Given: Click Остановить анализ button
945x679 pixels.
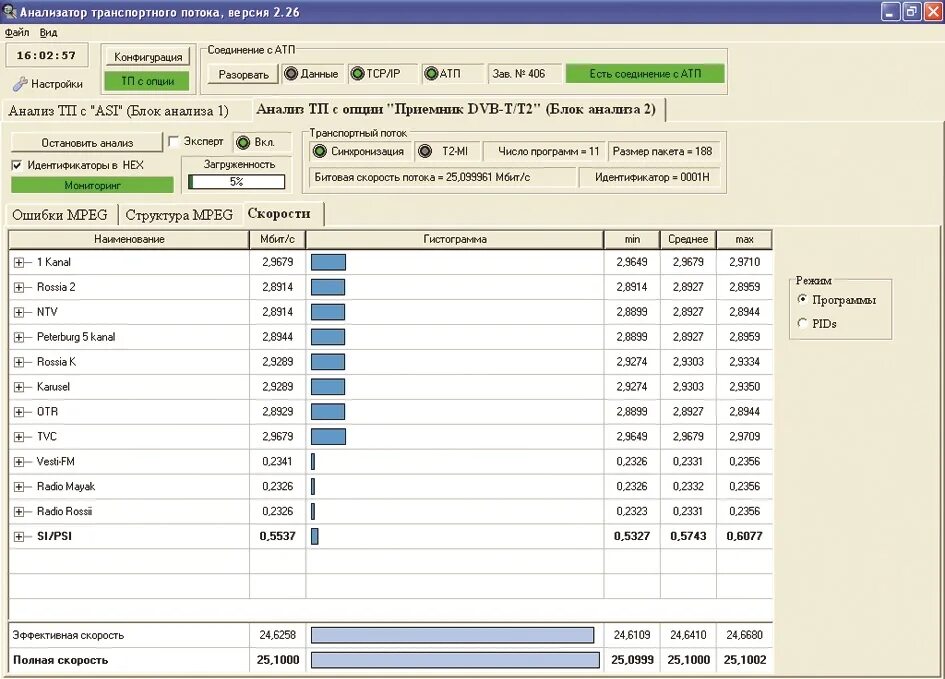Looking at the screenshot, I should pyautogui.click(x=87, y=143).
